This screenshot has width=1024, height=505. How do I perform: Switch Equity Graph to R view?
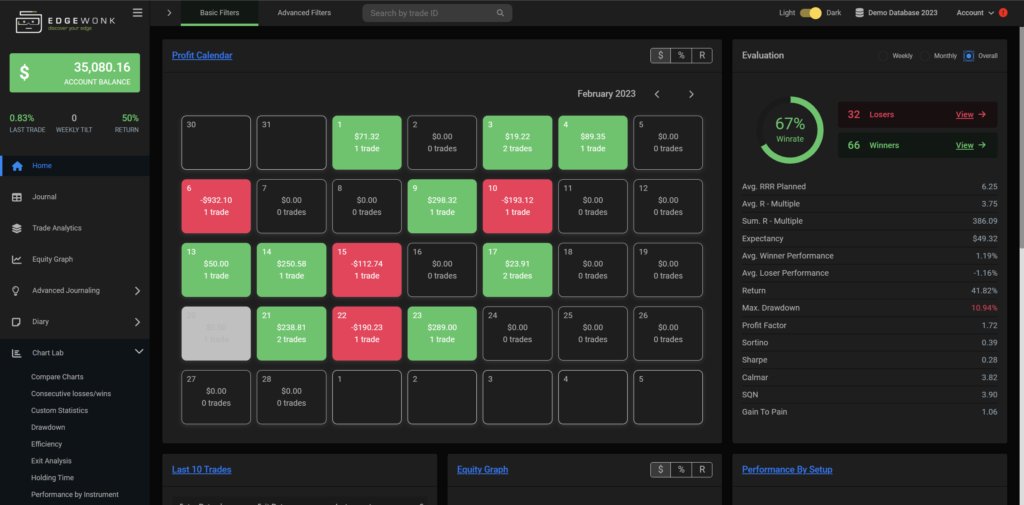(702, 470)
